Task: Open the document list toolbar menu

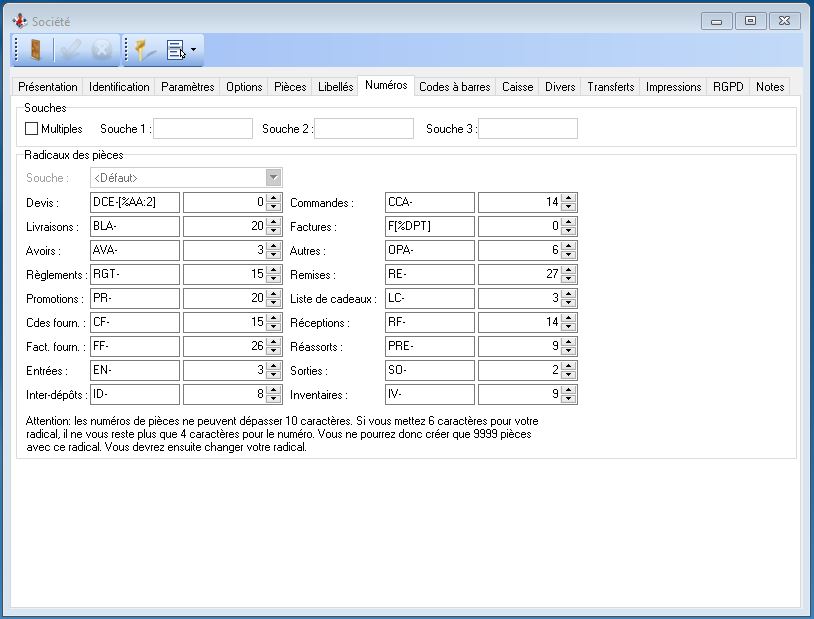Action: click(181, 50)
